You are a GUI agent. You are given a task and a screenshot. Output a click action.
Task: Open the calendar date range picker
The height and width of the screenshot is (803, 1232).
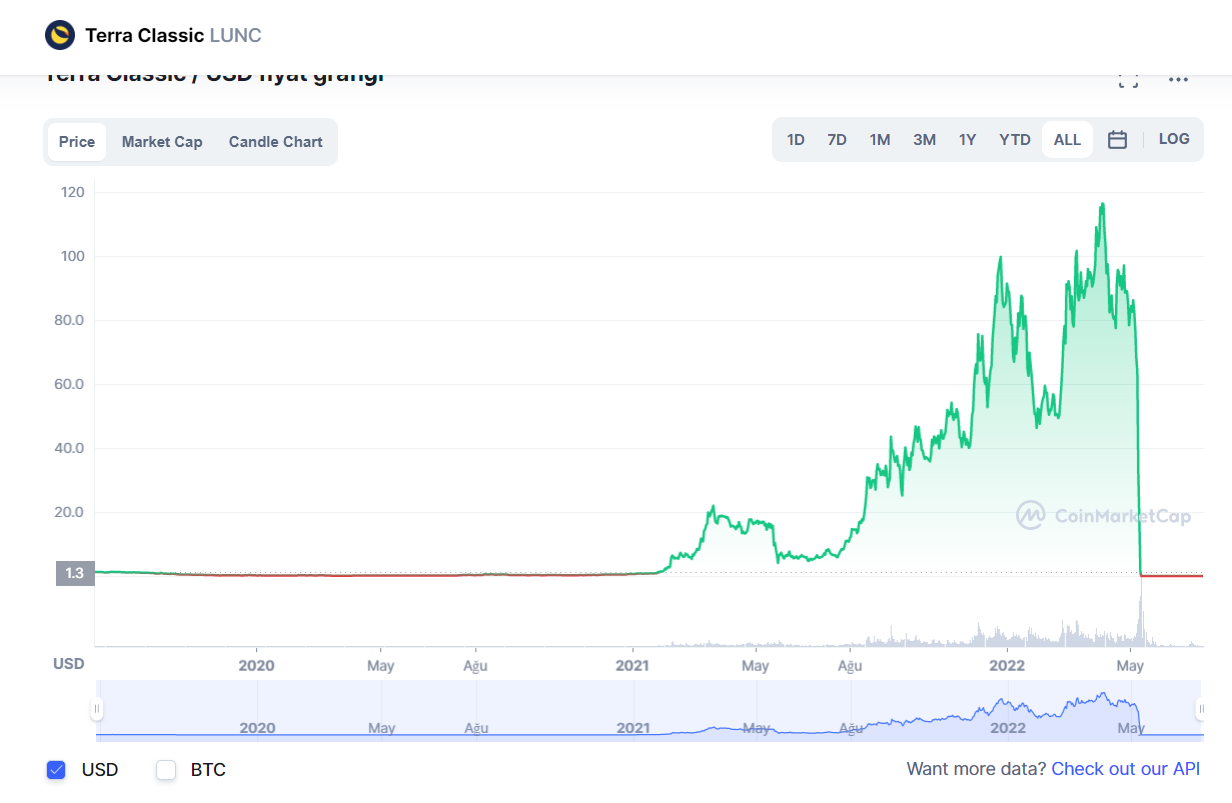click(1117, 140)
